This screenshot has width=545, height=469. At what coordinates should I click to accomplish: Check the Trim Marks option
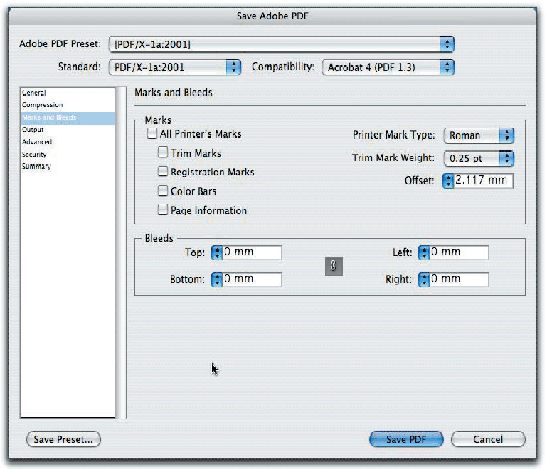(163, 152)
